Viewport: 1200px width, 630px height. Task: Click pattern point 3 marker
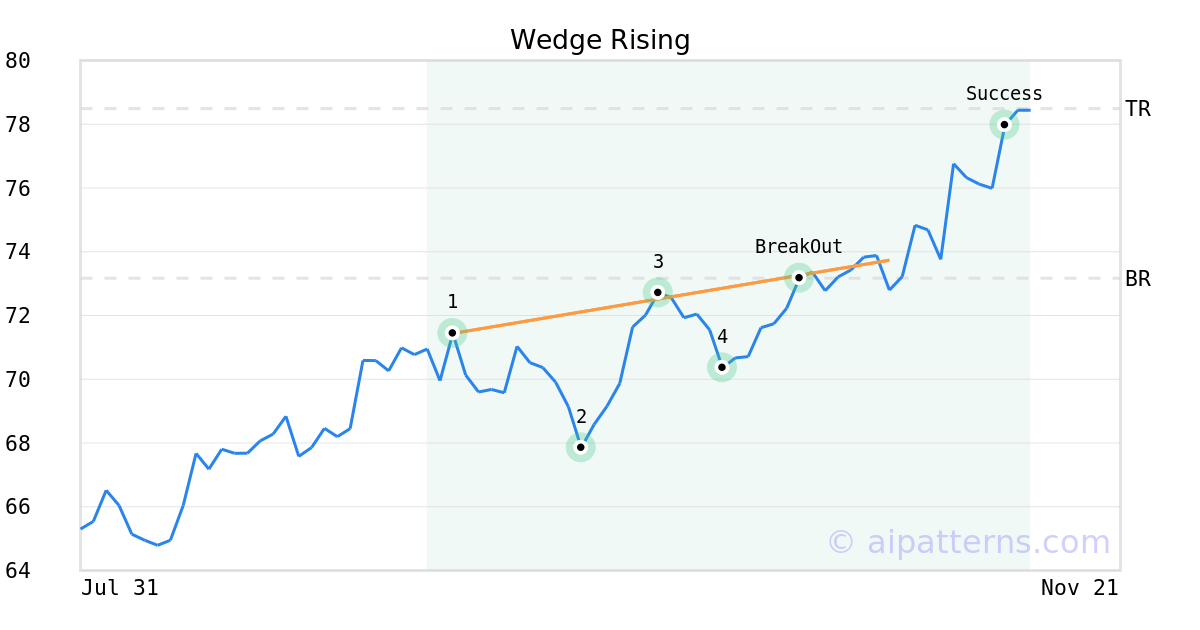[x=658, y=292]
